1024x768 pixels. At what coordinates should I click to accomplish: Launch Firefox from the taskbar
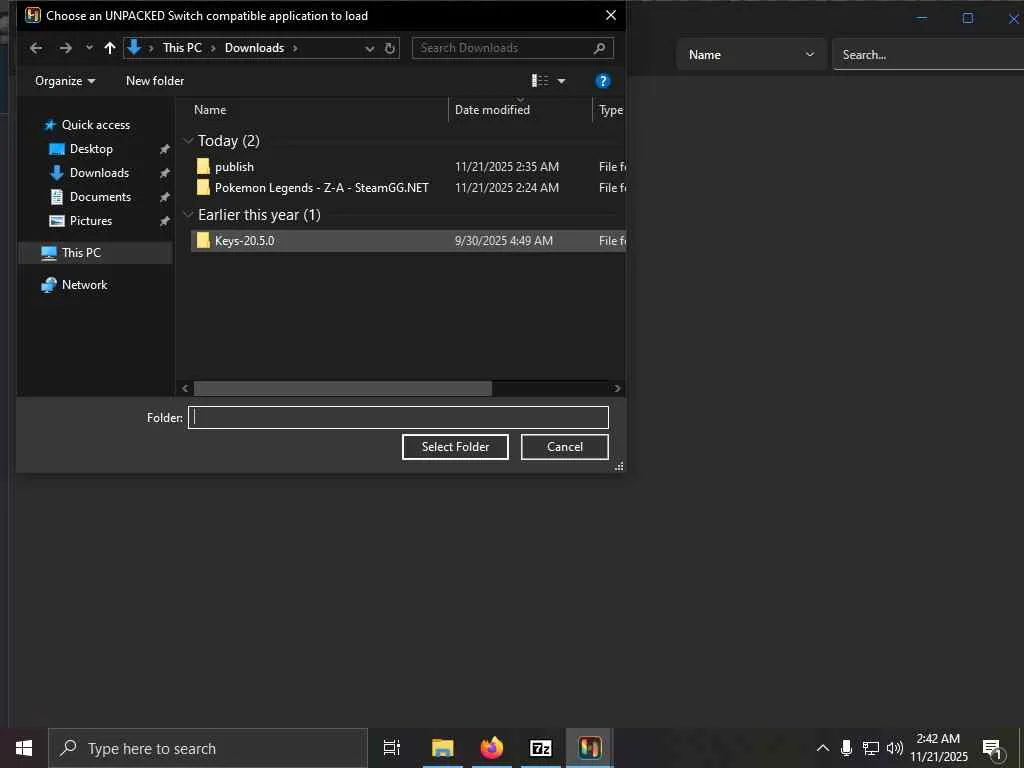tap(492, 748)
